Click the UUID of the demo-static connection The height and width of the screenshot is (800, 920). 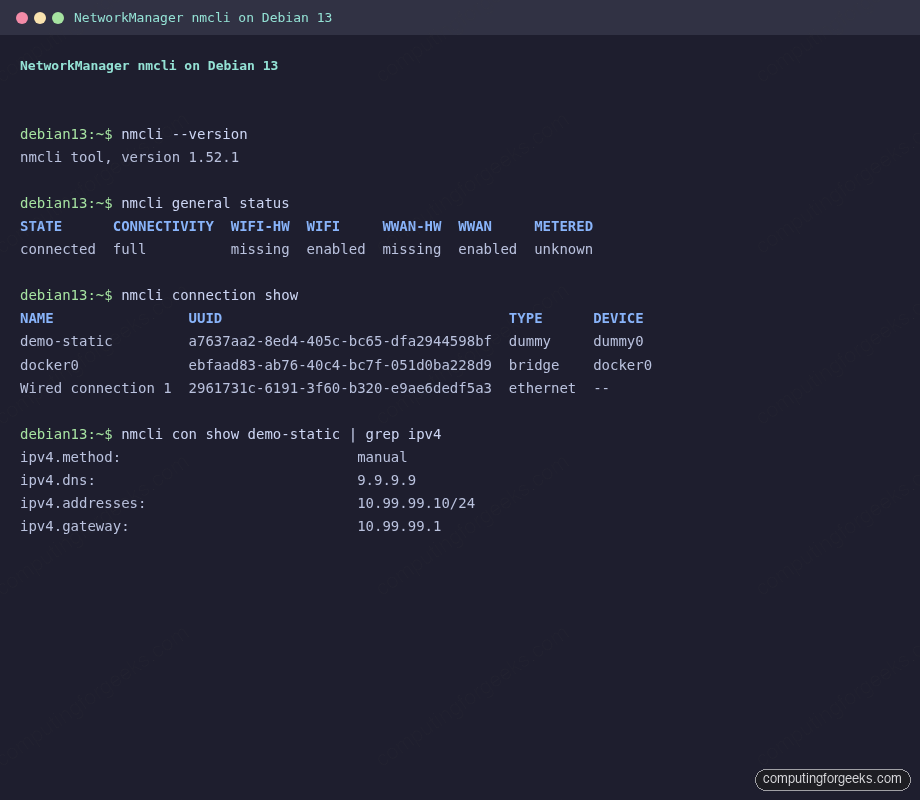coord(340,341)
